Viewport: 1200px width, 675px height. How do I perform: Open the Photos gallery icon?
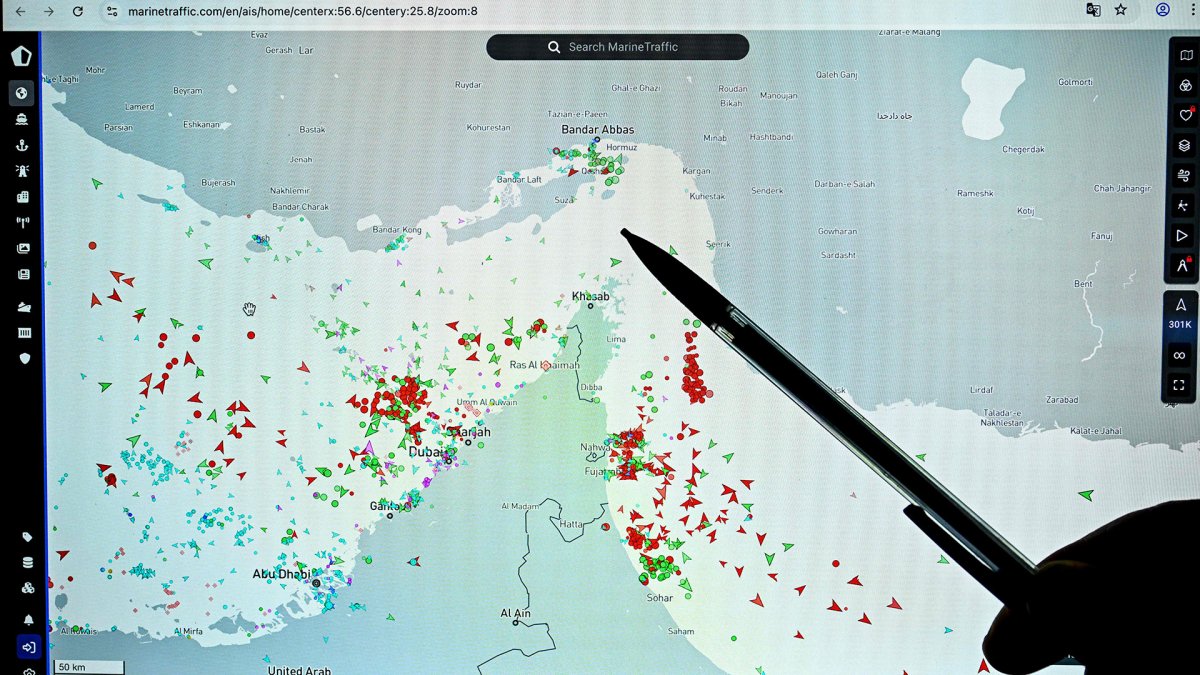tap(22, 248)
